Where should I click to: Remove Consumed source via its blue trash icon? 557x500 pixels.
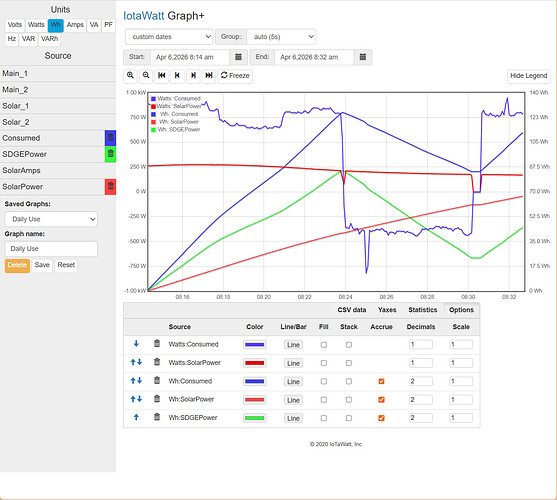110,138
